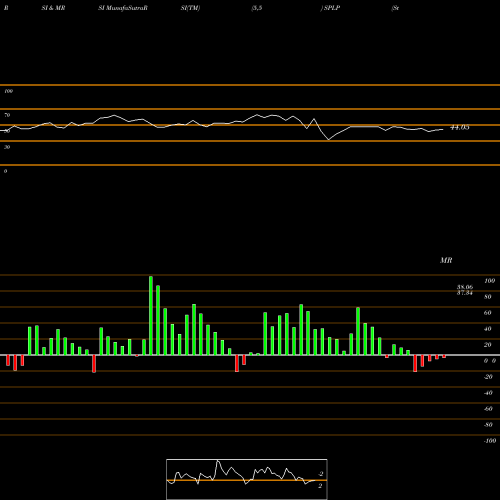Select the SPLP ticker text in header
The width and height of the screenshot is (500, 500).
(332, 8)
